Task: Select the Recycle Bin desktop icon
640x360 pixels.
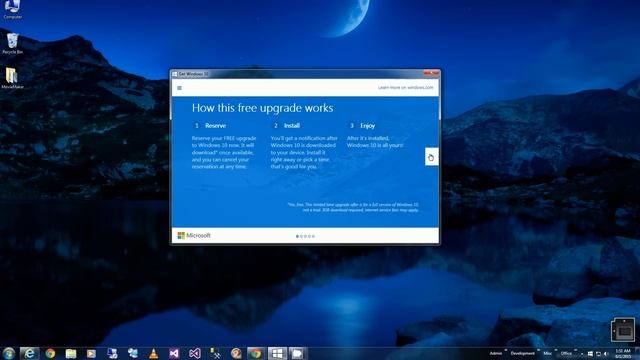Action: 12,44
